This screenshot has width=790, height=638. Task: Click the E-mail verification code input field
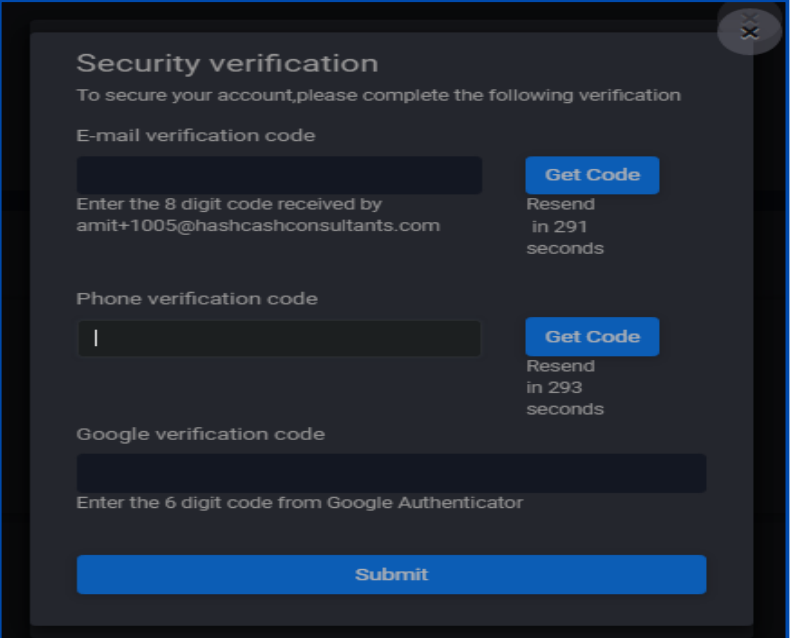279,175
